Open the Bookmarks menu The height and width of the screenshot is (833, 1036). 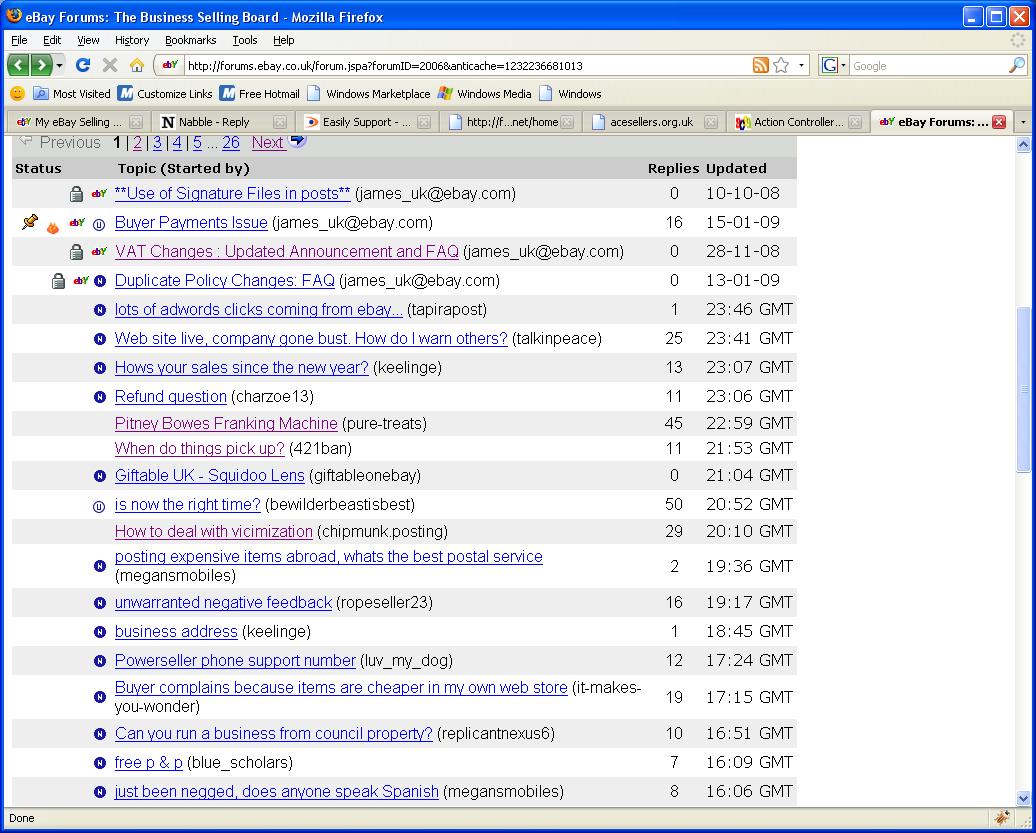point(190,40)
